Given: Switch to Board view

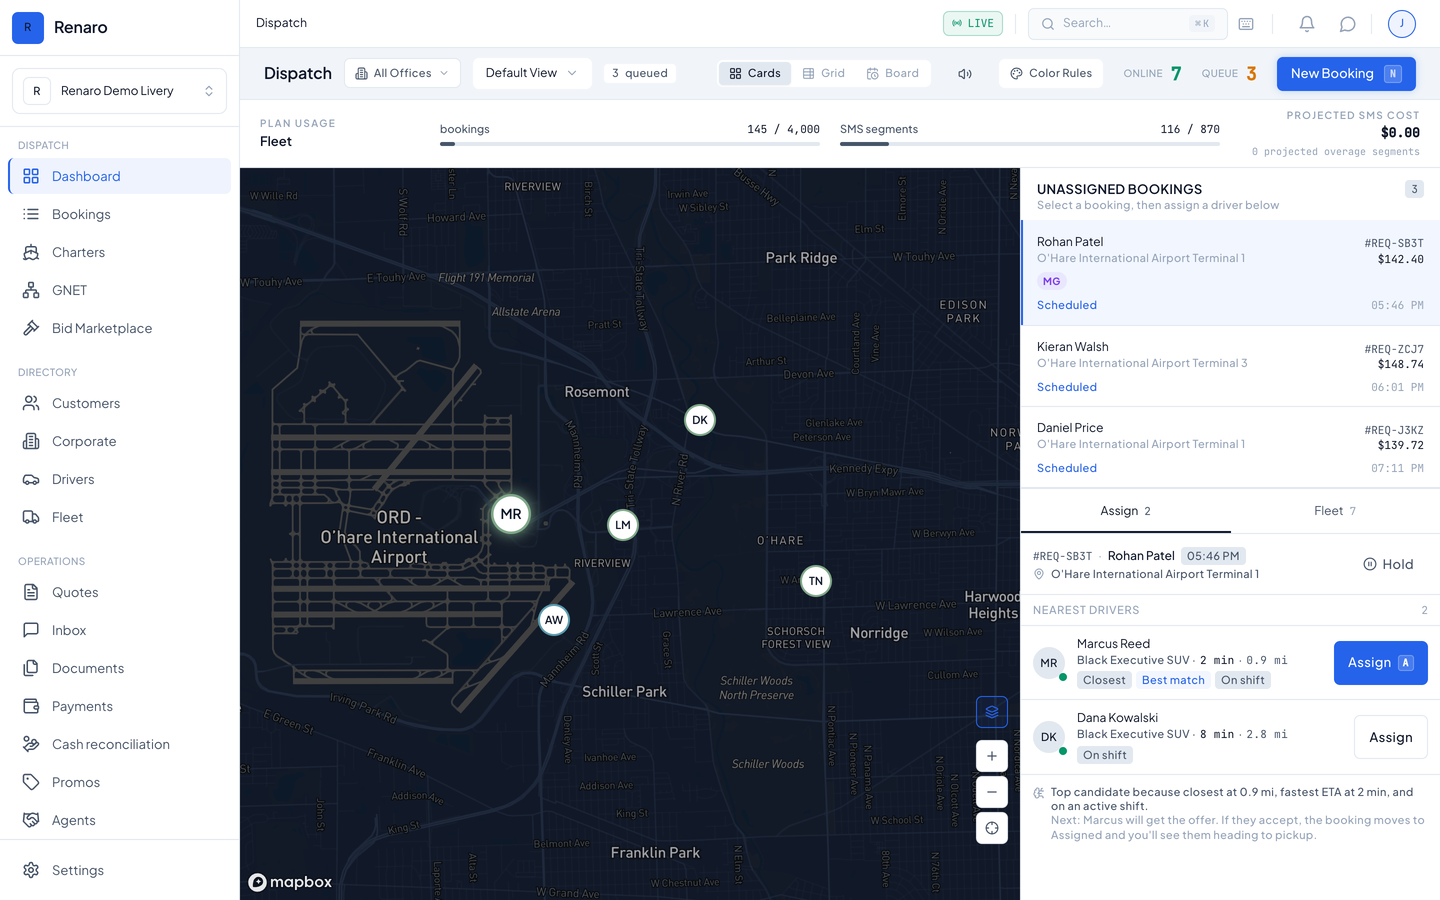Looking at the screenshot, I should [893, 74].
